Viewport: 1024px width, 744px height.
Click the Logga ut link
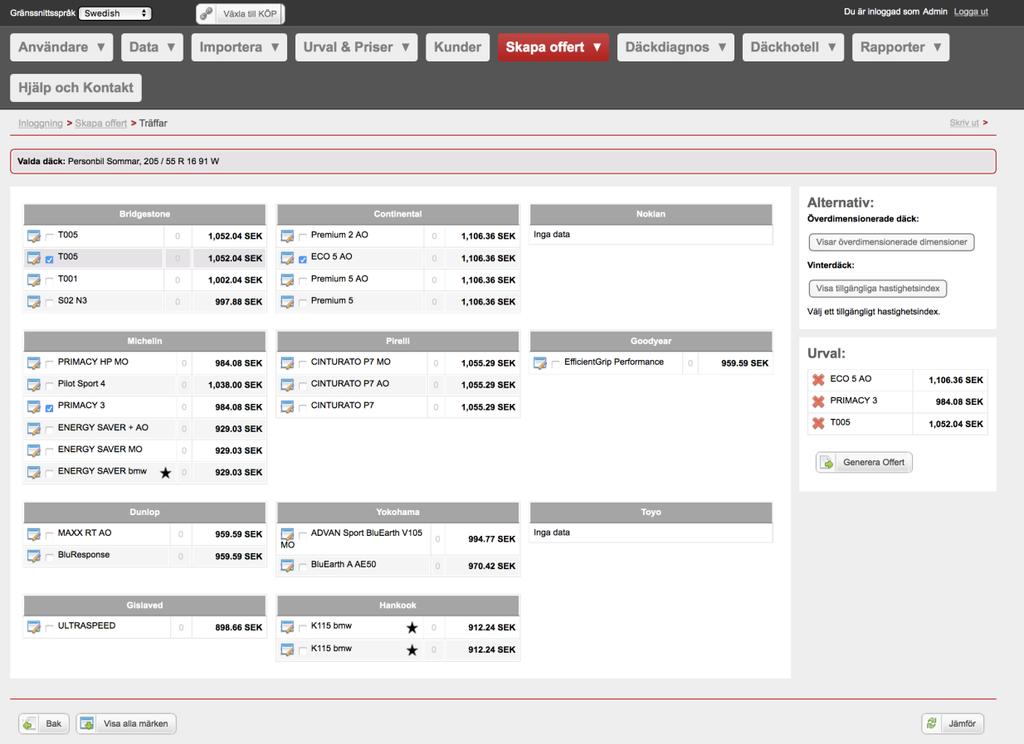click(x=970, y=12)
